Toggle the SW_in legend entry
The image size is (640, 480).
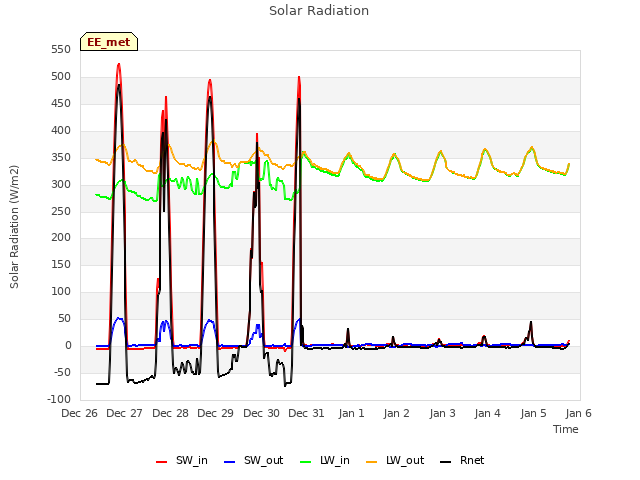click(182, 460)
